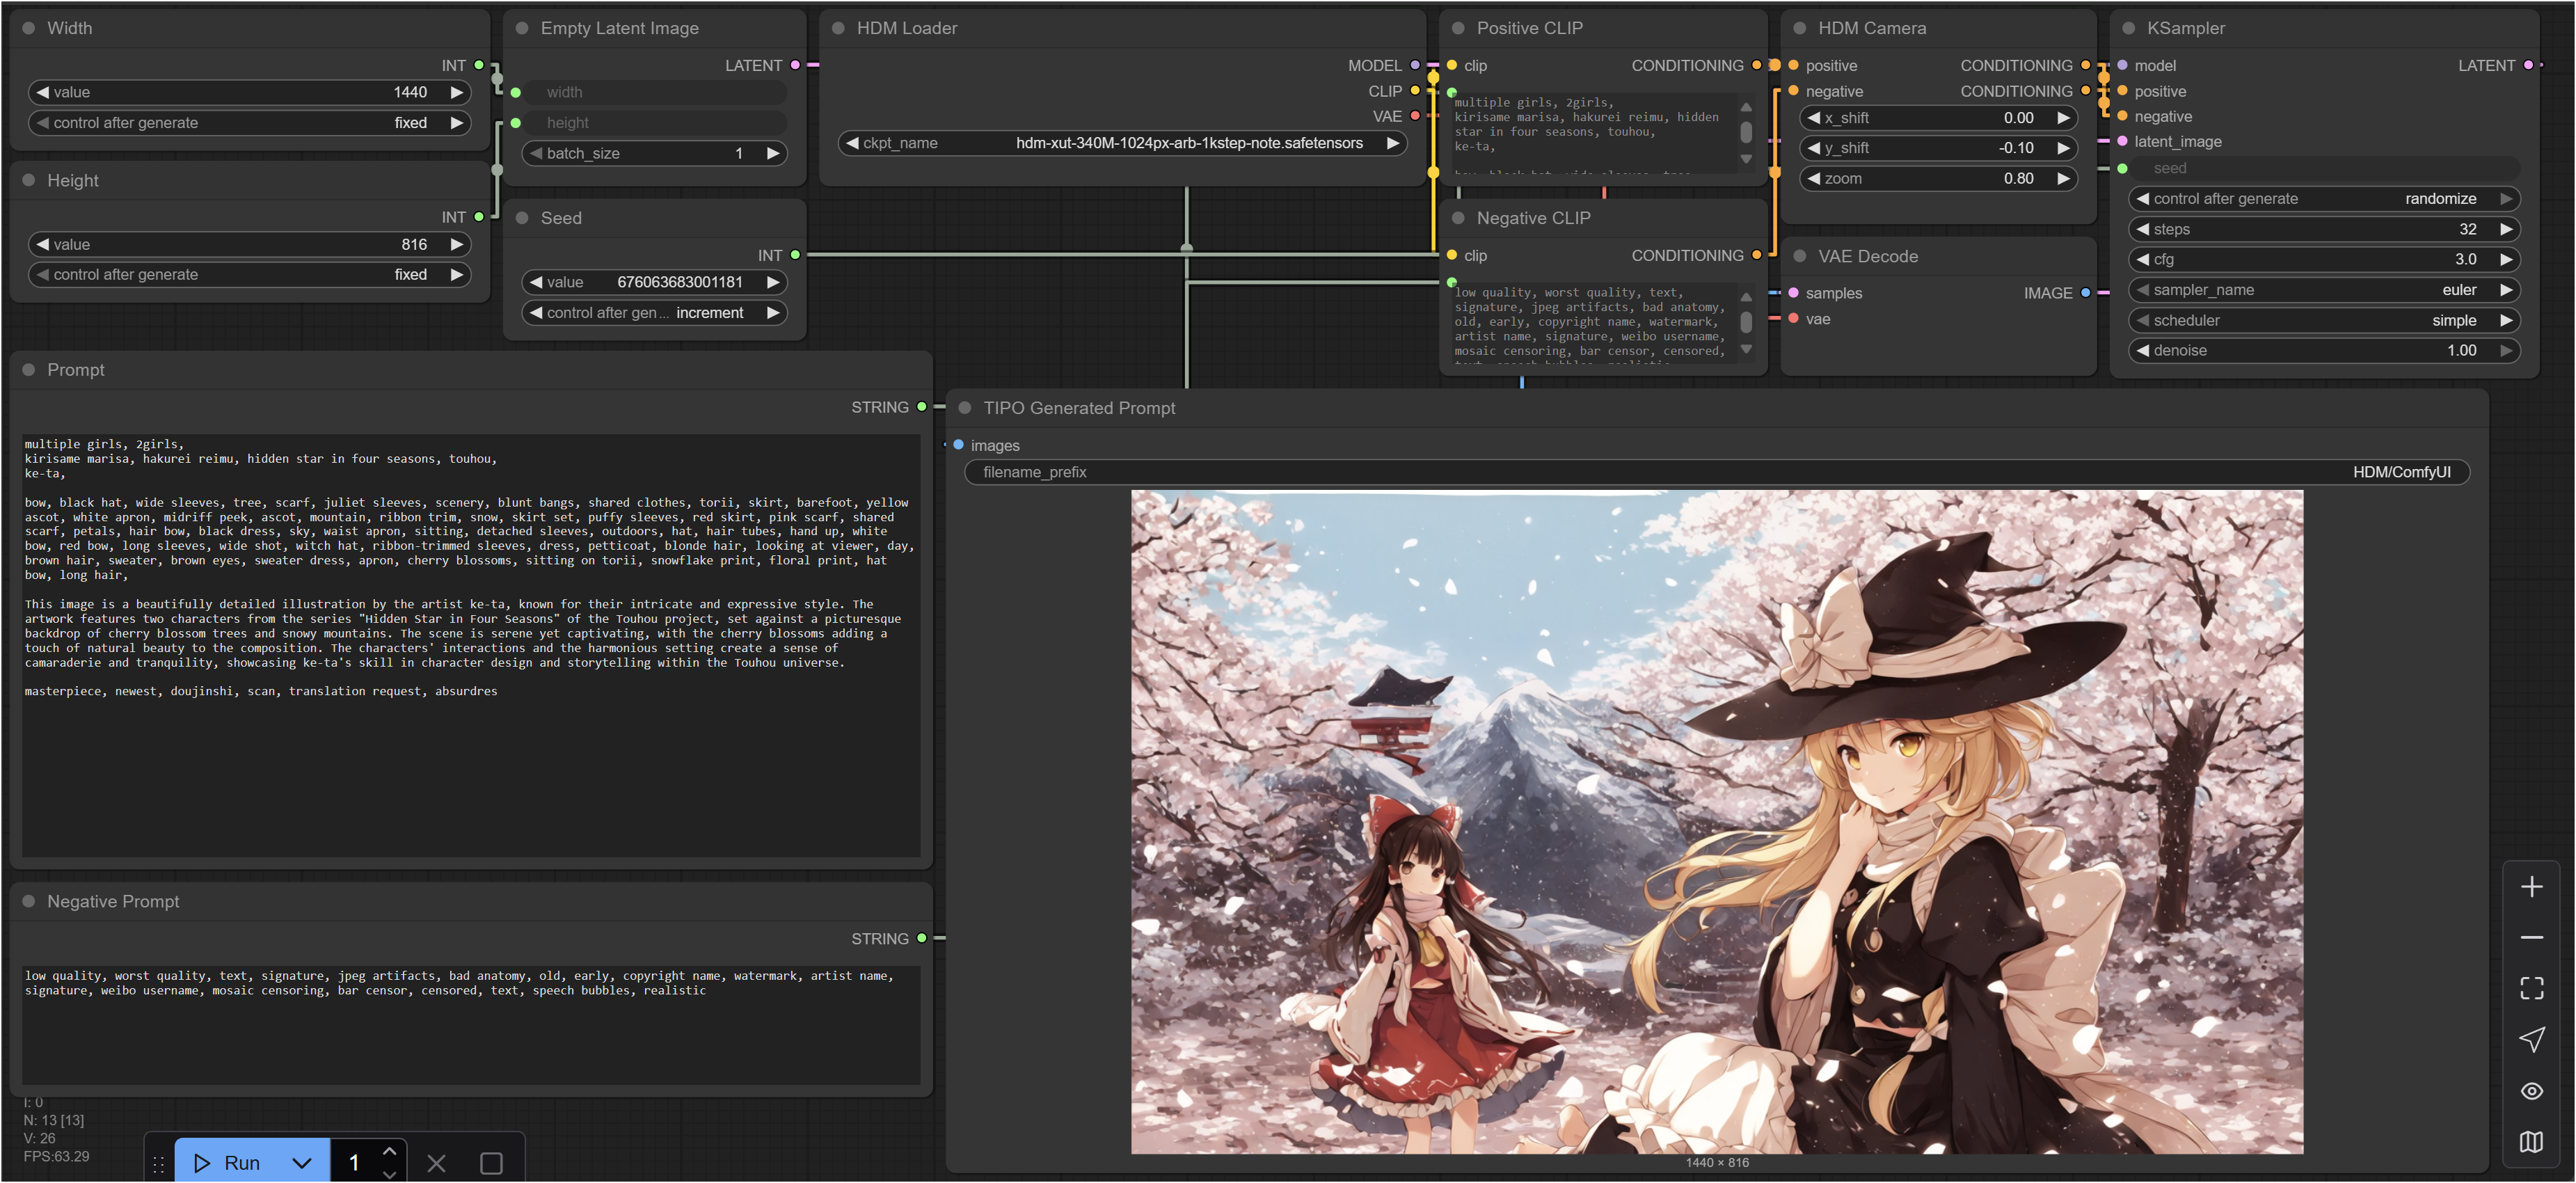2576x1183 pixels.
Task: Open the ckpt_name checkpoint selector
Action: pyautogui.click(x=1122, y=143)
